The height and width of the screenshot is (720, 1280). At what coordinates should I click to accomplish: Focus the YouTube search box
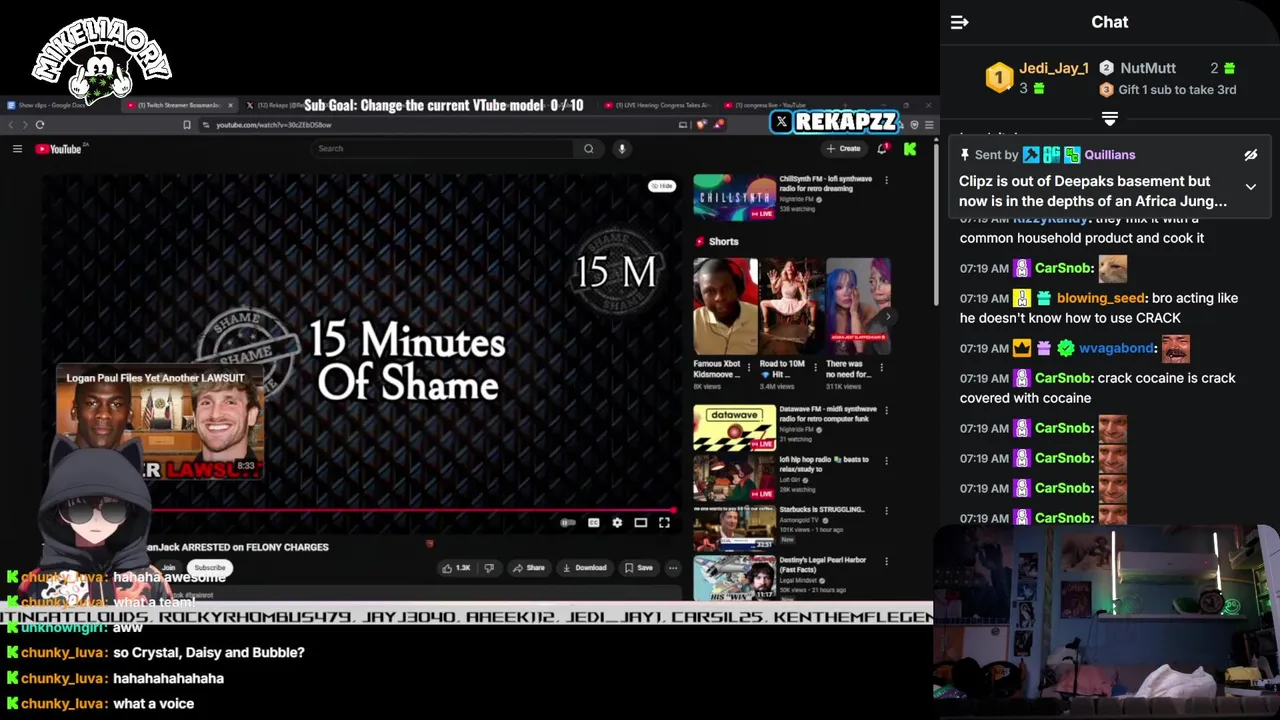click(444, 149)
